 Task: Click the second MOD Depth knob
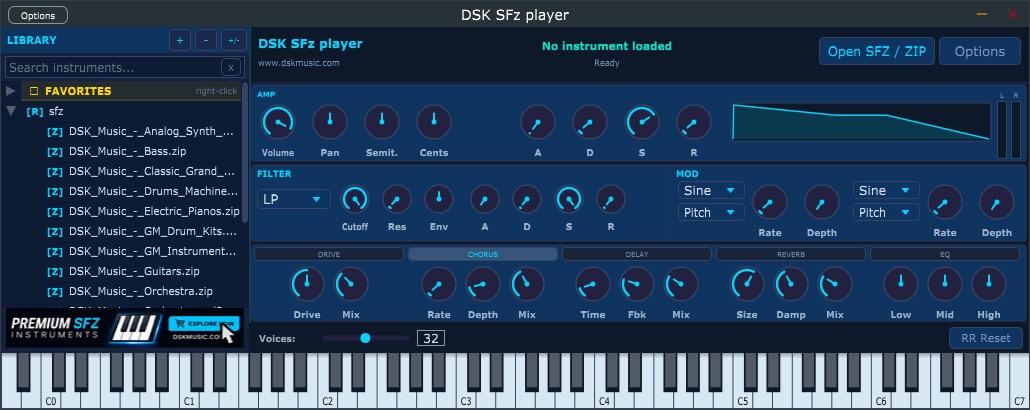996,202
